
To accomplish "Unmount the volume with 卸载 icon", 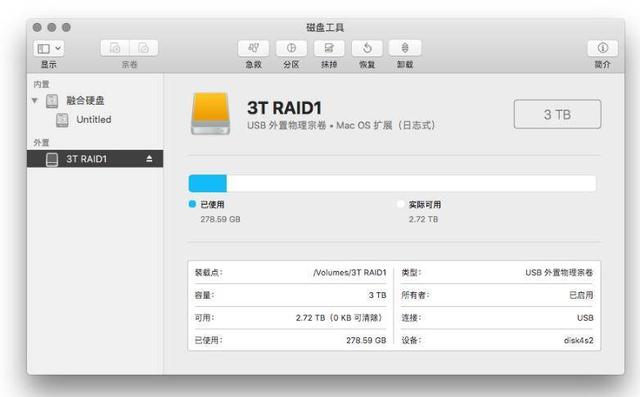I will coord(405,48).
